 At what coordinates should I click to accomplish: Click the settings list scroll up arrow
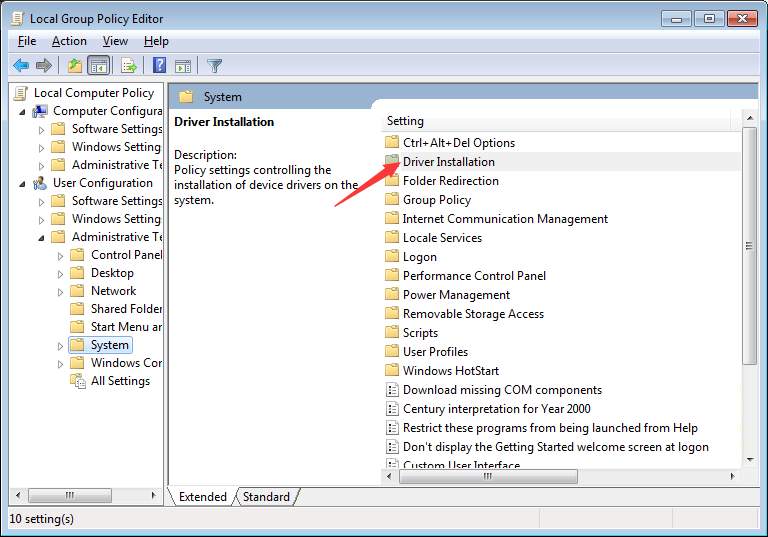coord(749,118)
